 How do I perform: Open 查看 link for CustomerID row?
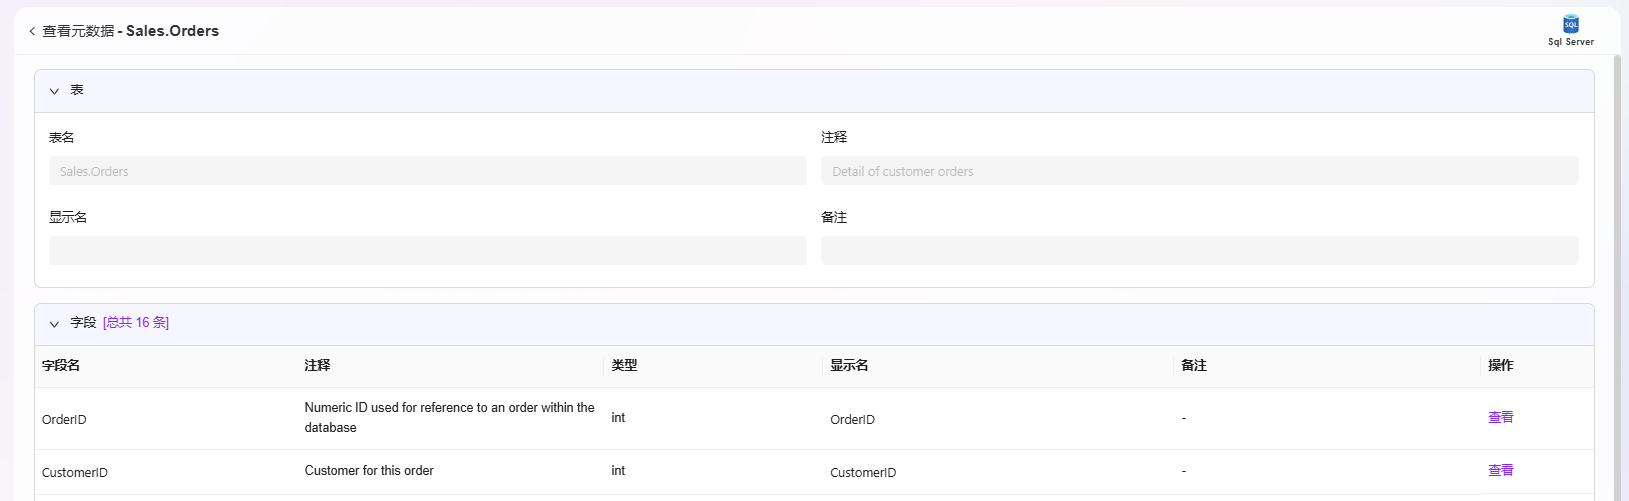(x=1501, y=471)
